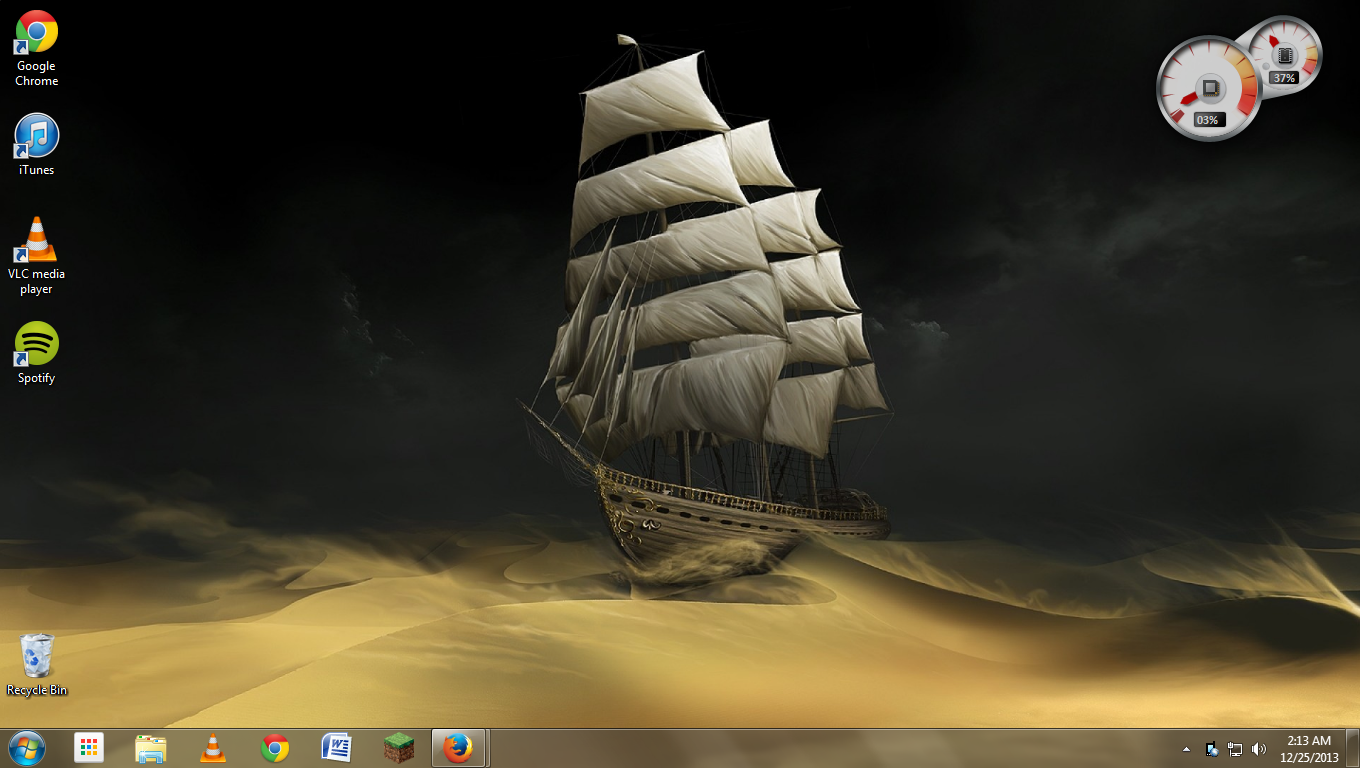
Task: Select the Recycle Bin on the desktop
Action: point(36,664)
